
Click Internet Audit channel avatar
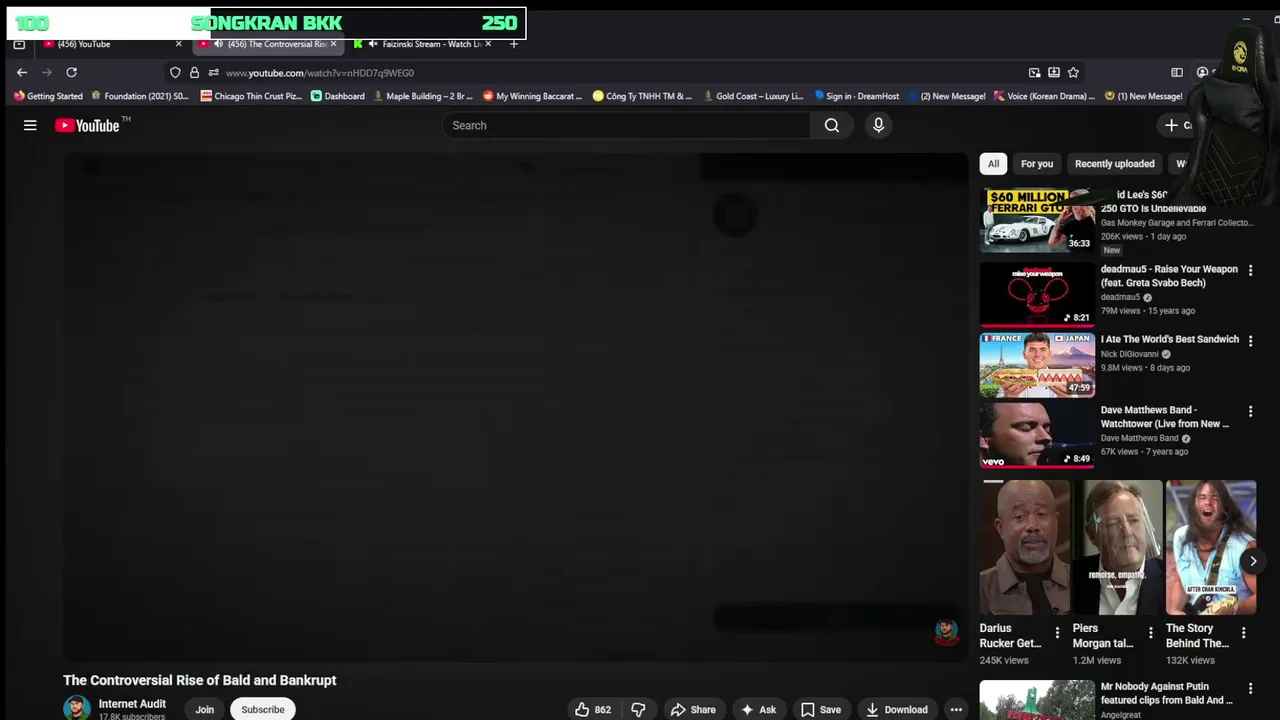(76, 708)
